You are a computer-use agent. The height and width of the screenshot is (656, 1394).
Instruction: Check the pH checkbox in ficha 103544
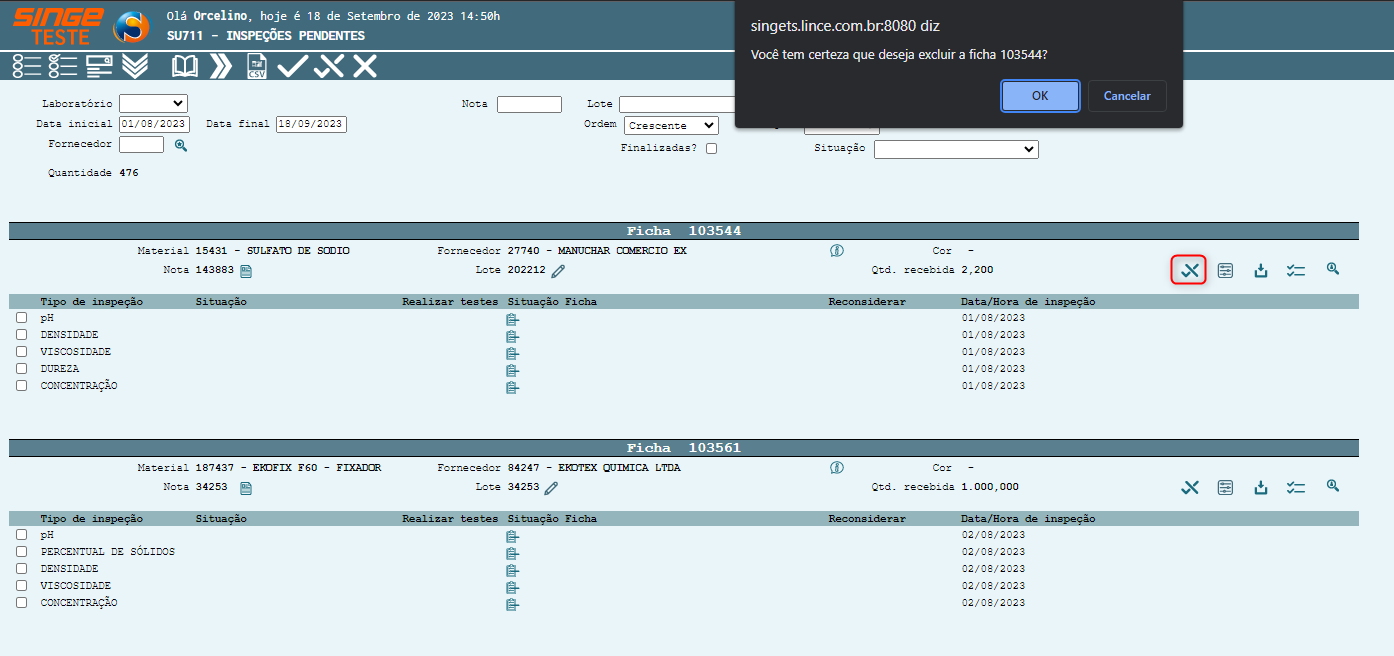[x=21, y=318]
